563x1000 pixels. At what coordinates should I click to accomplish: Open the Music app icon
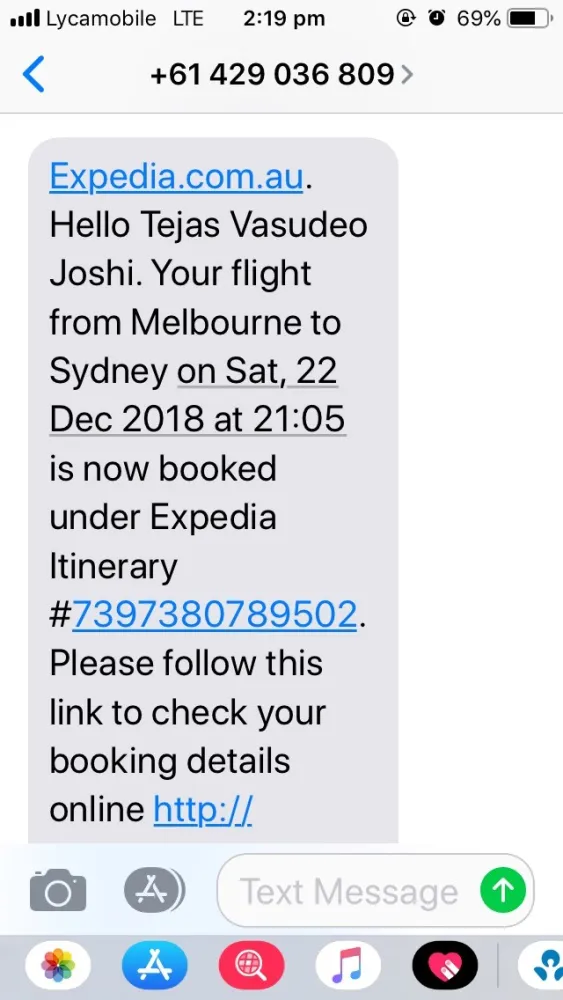coord(348,965)
